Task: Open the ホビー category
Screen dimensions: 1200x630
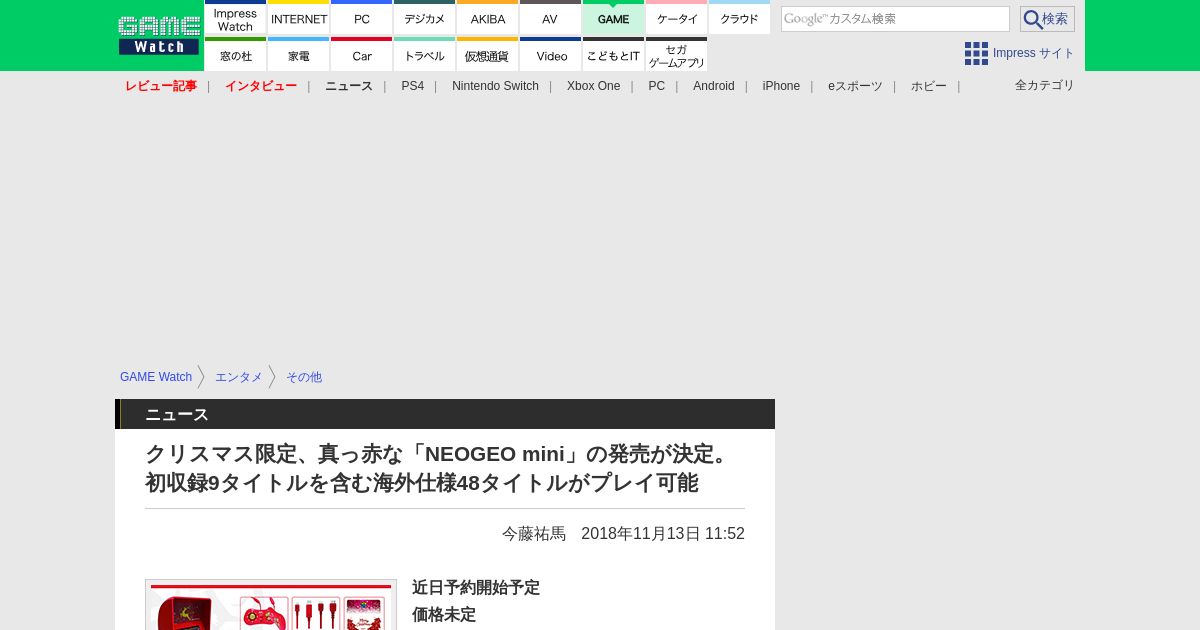Action: click(x=929, y=86)
